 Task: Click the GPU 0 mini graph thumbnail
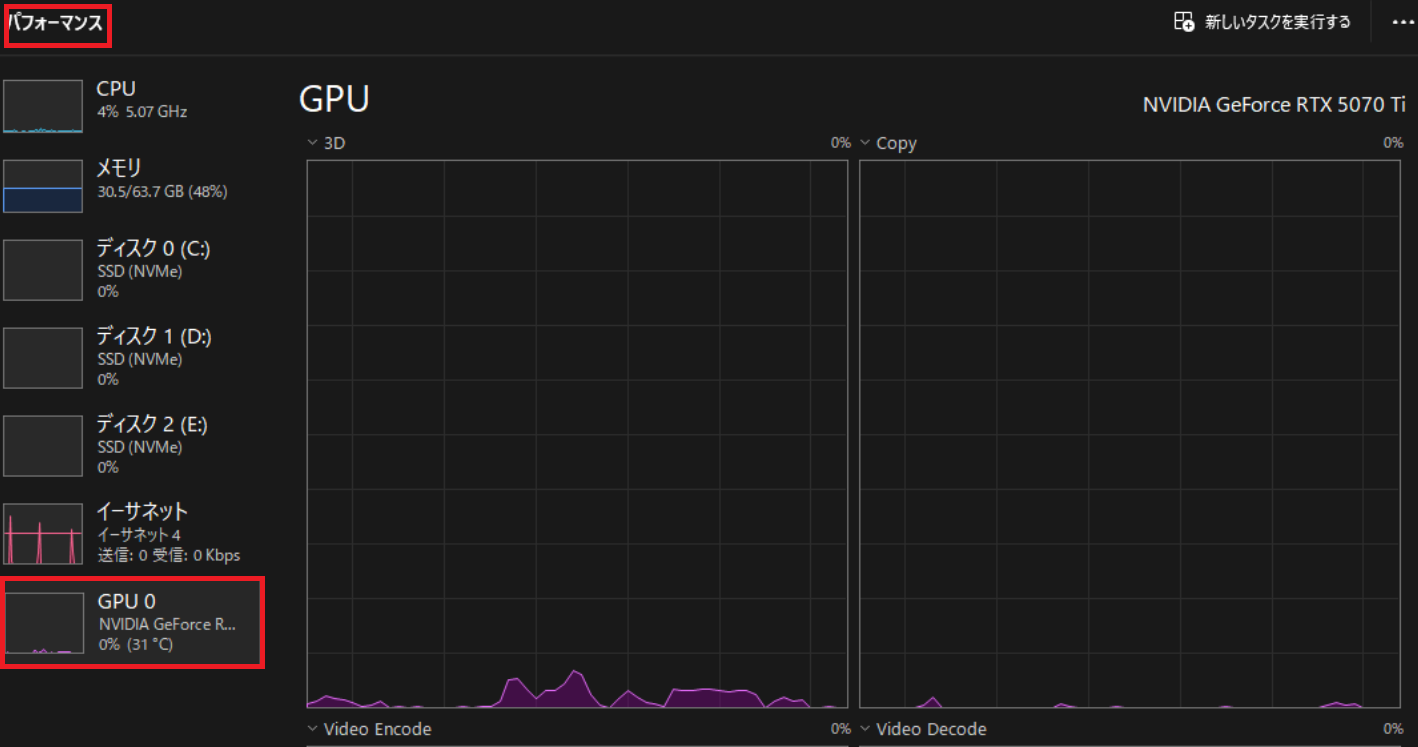pyautogui.click(x=45, y=623)
